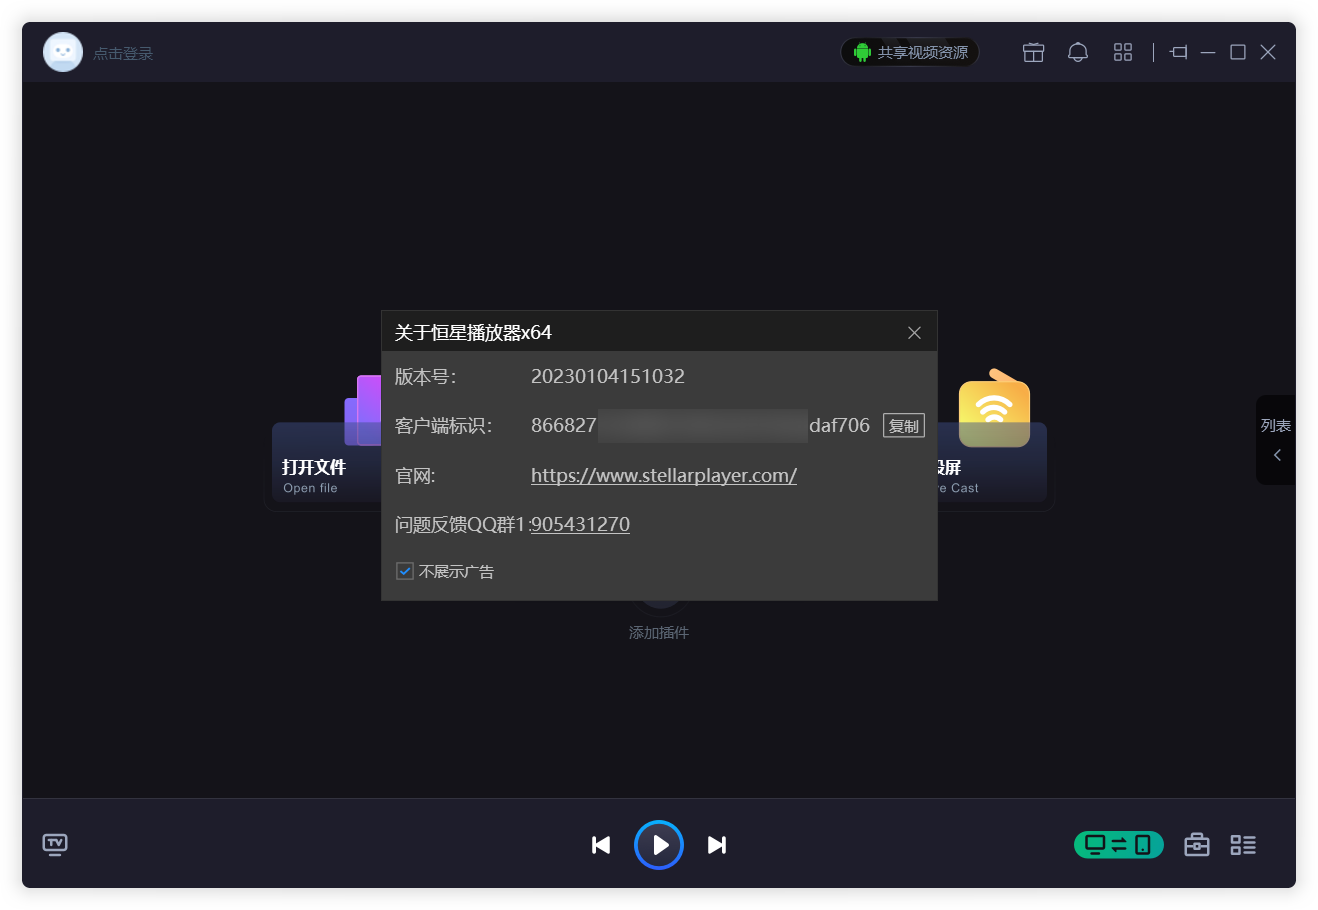Open the four-square apps grid icon

tap(1122, 53)
